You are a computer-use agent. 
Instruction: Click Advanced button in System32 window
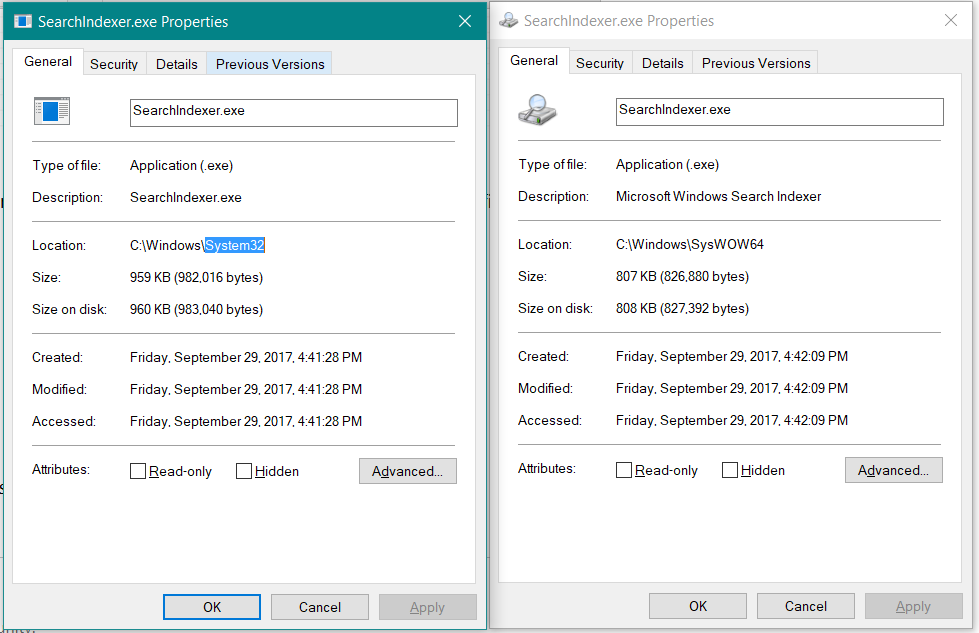point(408,471)
